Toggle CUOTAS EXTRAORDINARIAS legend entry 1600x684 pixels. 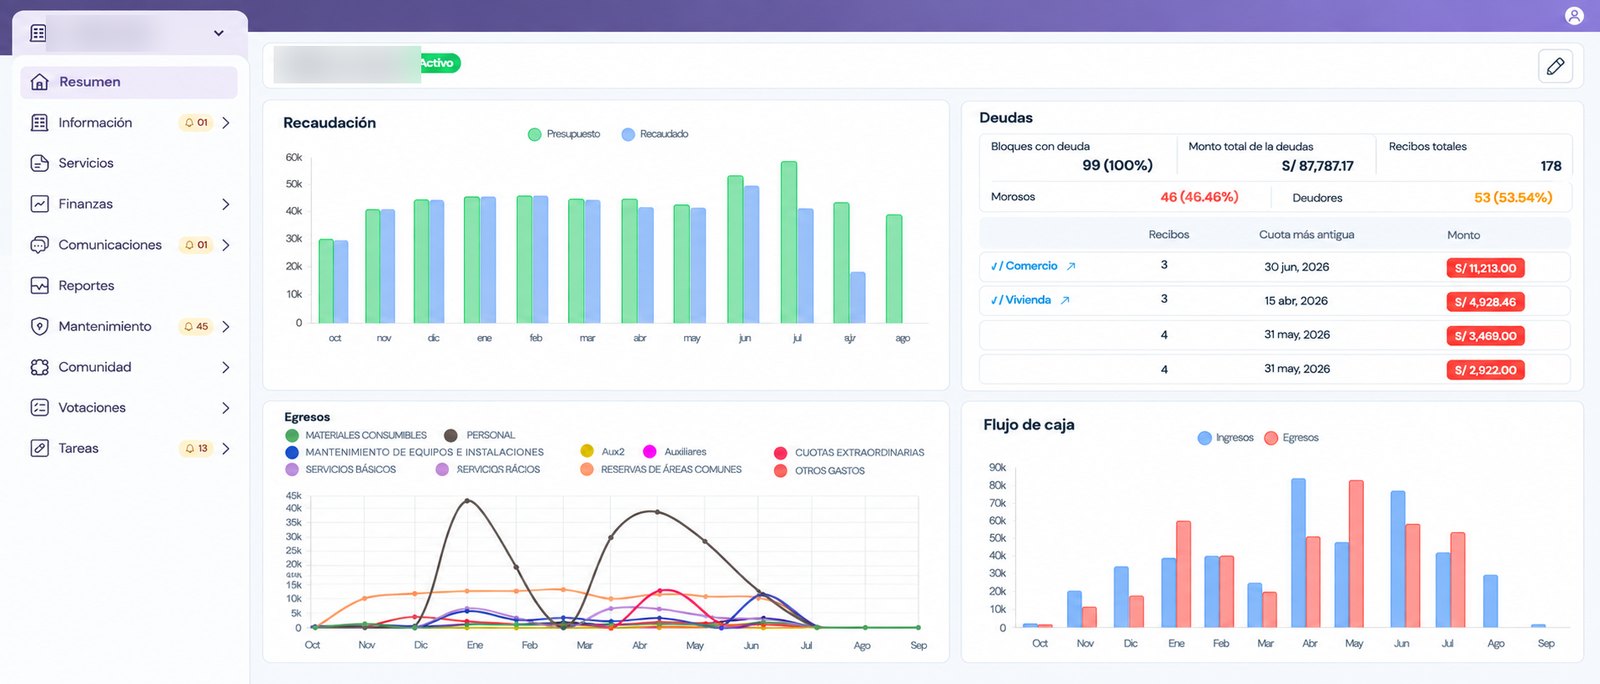click(850, 453)
